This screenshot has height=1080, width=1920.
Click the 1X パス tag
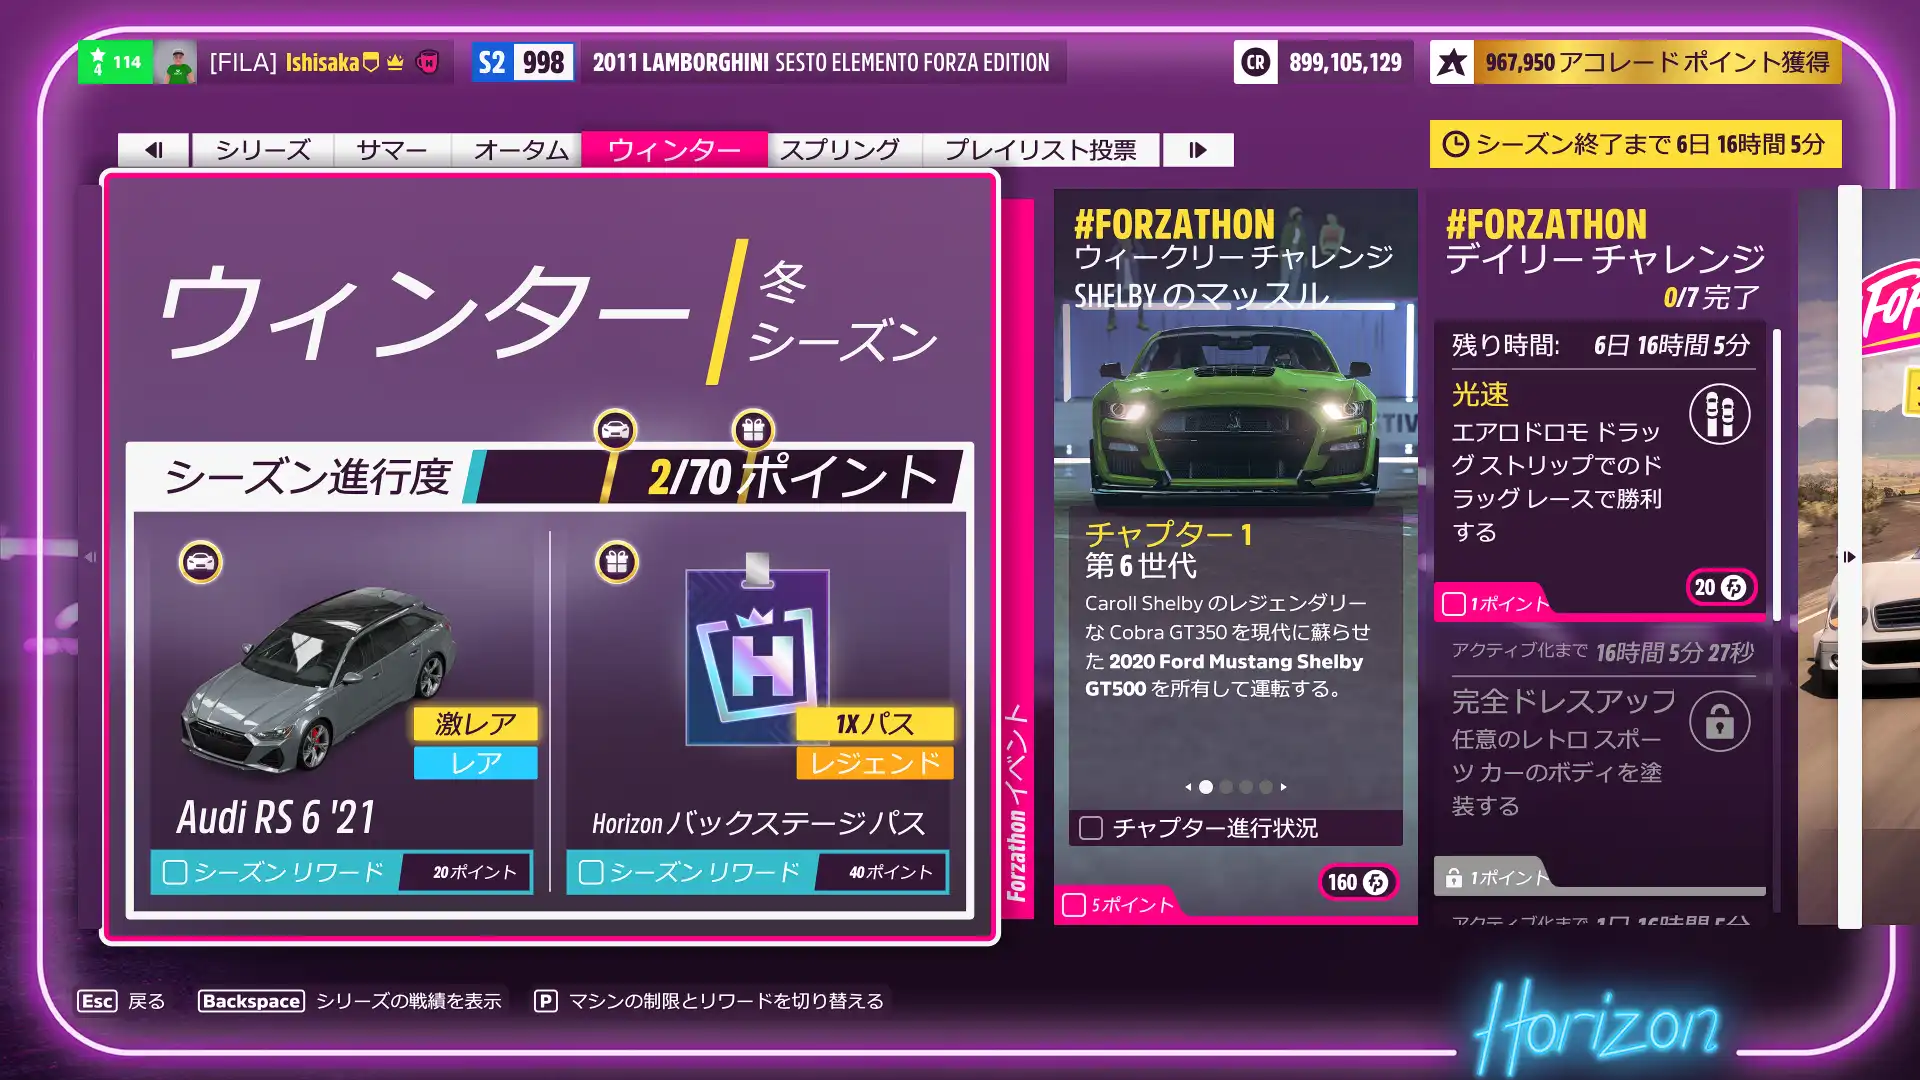click(x=875, y=723)
